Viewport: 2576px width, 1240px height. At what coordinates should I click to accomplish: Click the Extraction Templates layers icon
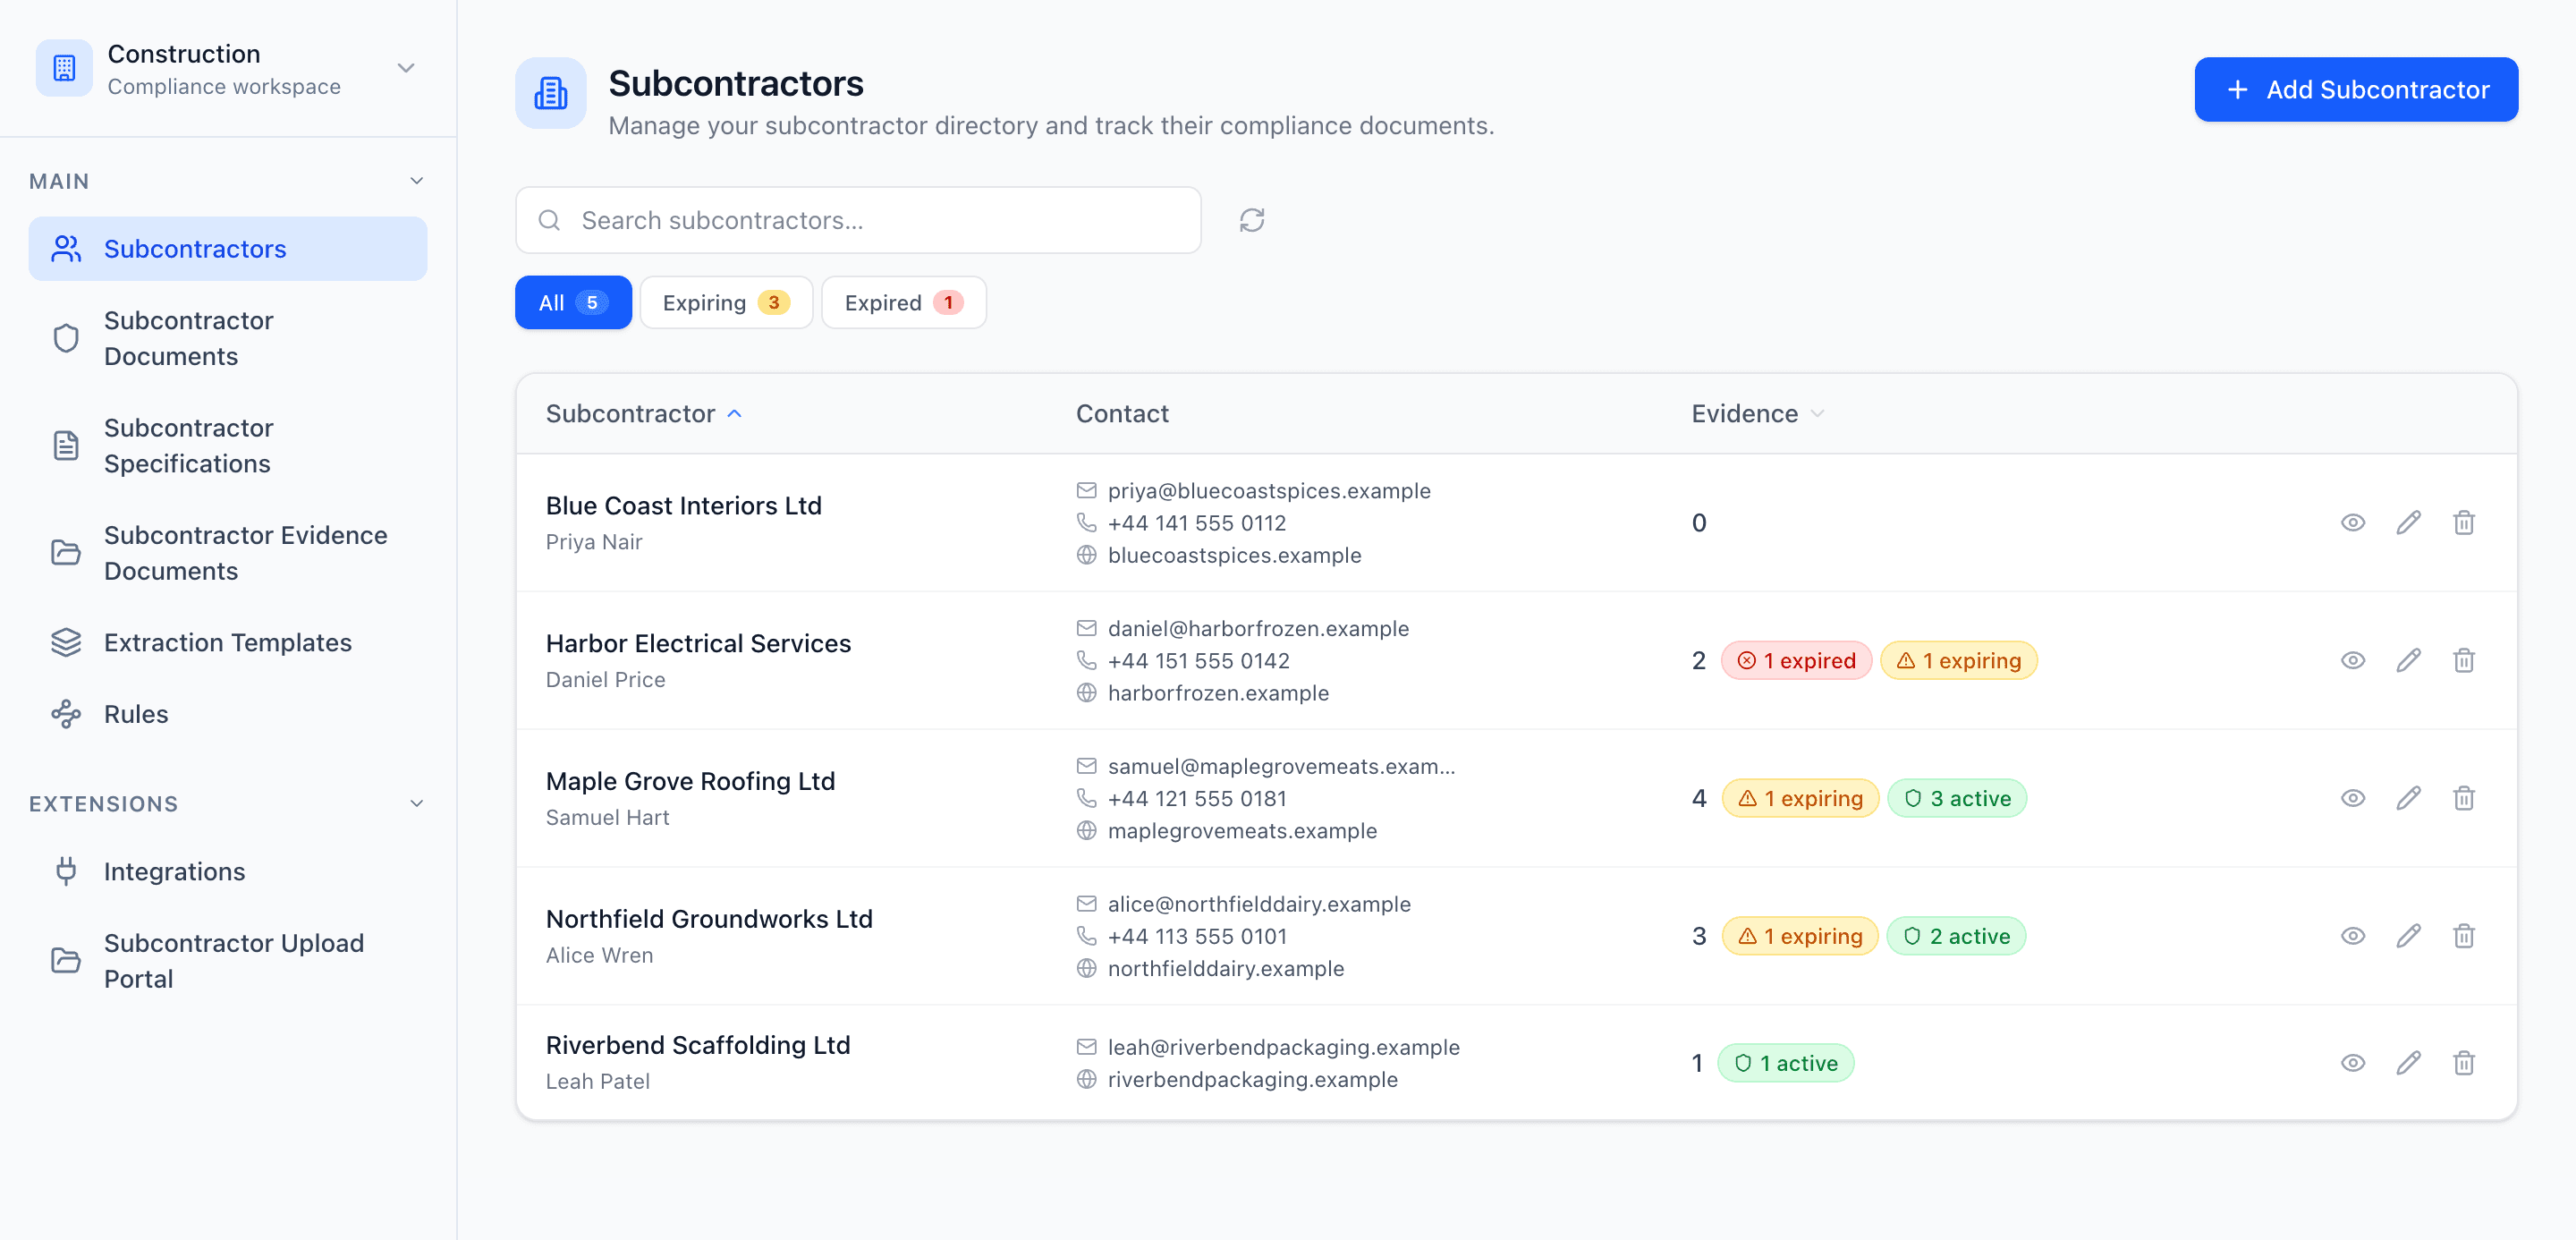(66, 643)
